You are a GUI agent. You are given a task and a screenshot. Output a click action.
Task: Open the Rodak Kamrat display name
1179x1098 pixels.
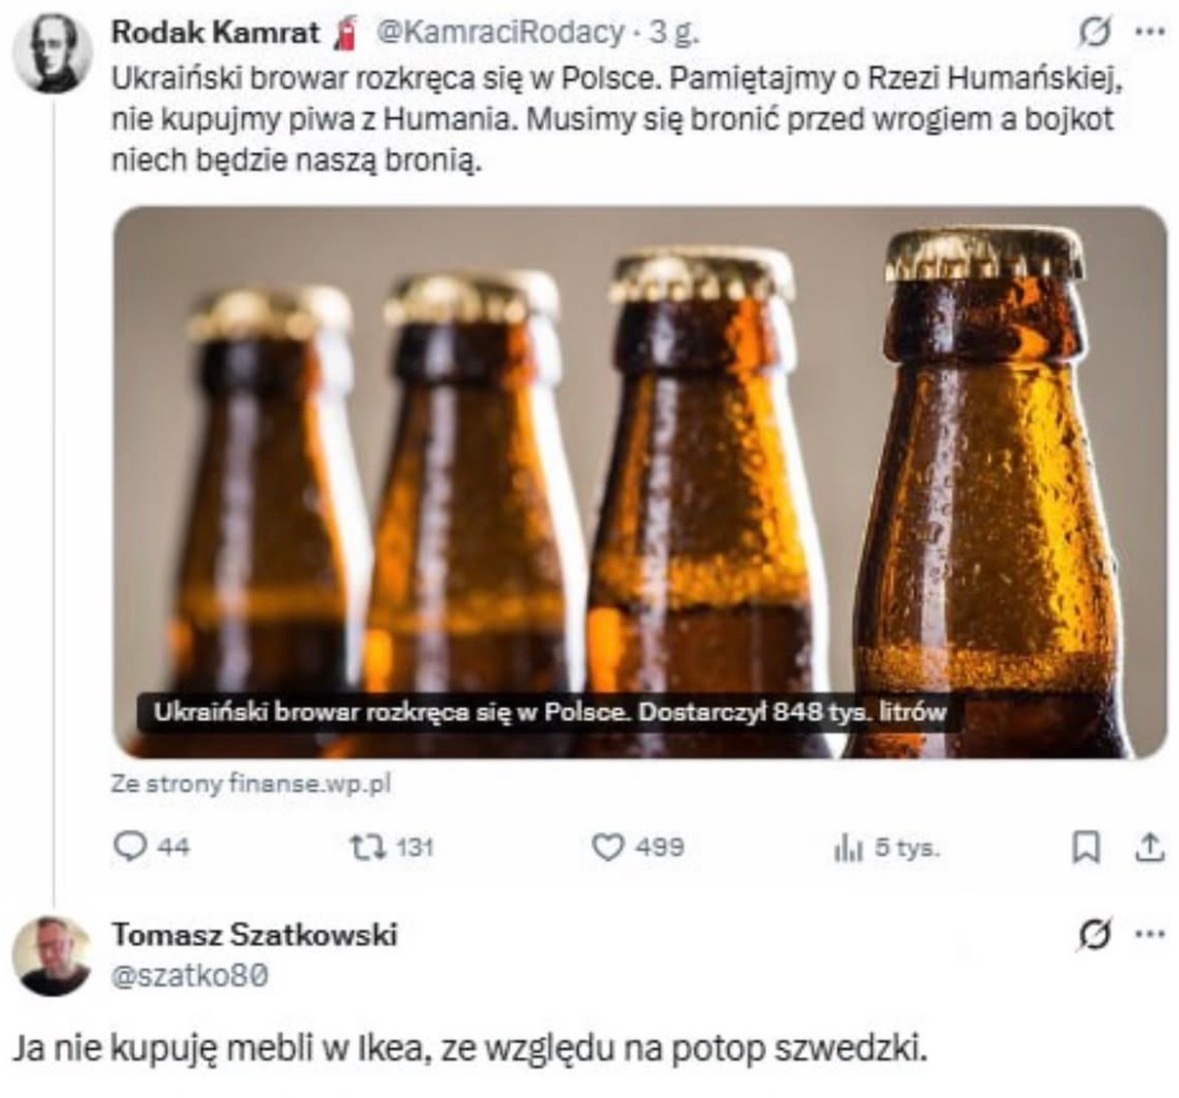(215, 32)
